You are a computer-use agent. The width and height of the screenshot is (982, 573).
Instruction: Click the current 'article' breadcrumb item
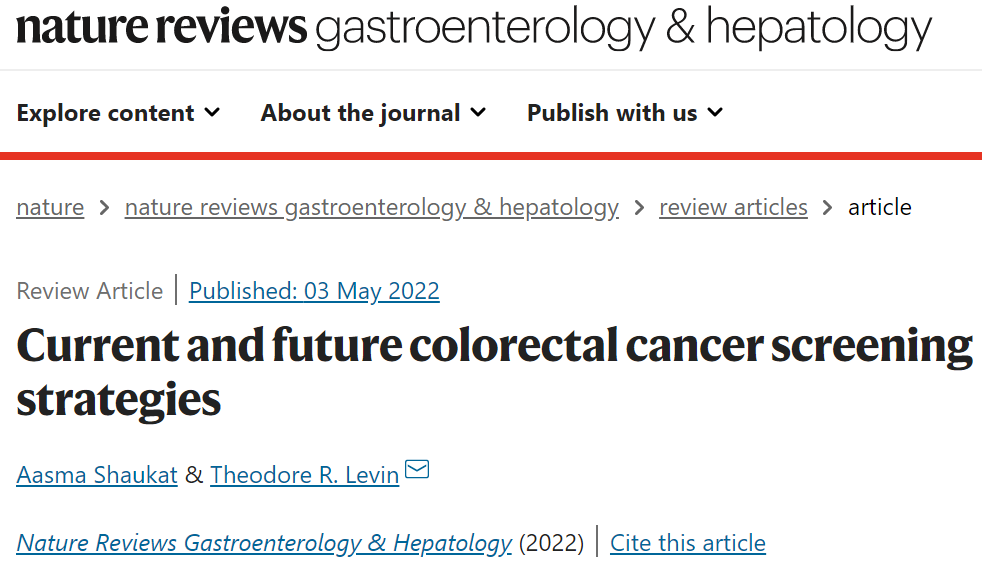[879, 208]
